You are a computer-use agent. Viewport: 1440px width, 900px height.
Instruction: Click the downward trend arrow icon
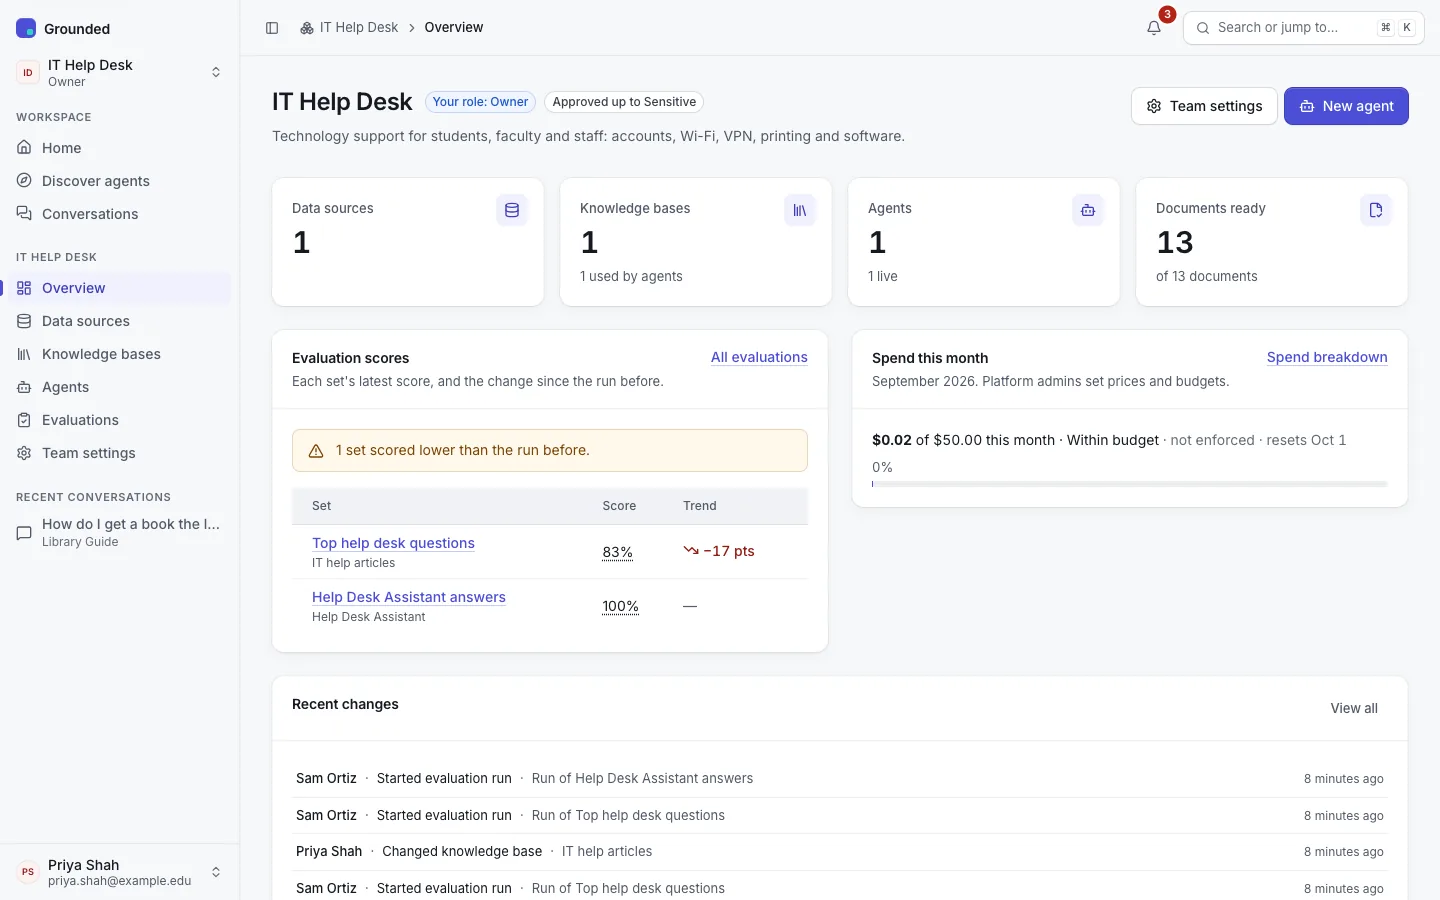click(691, 550)
